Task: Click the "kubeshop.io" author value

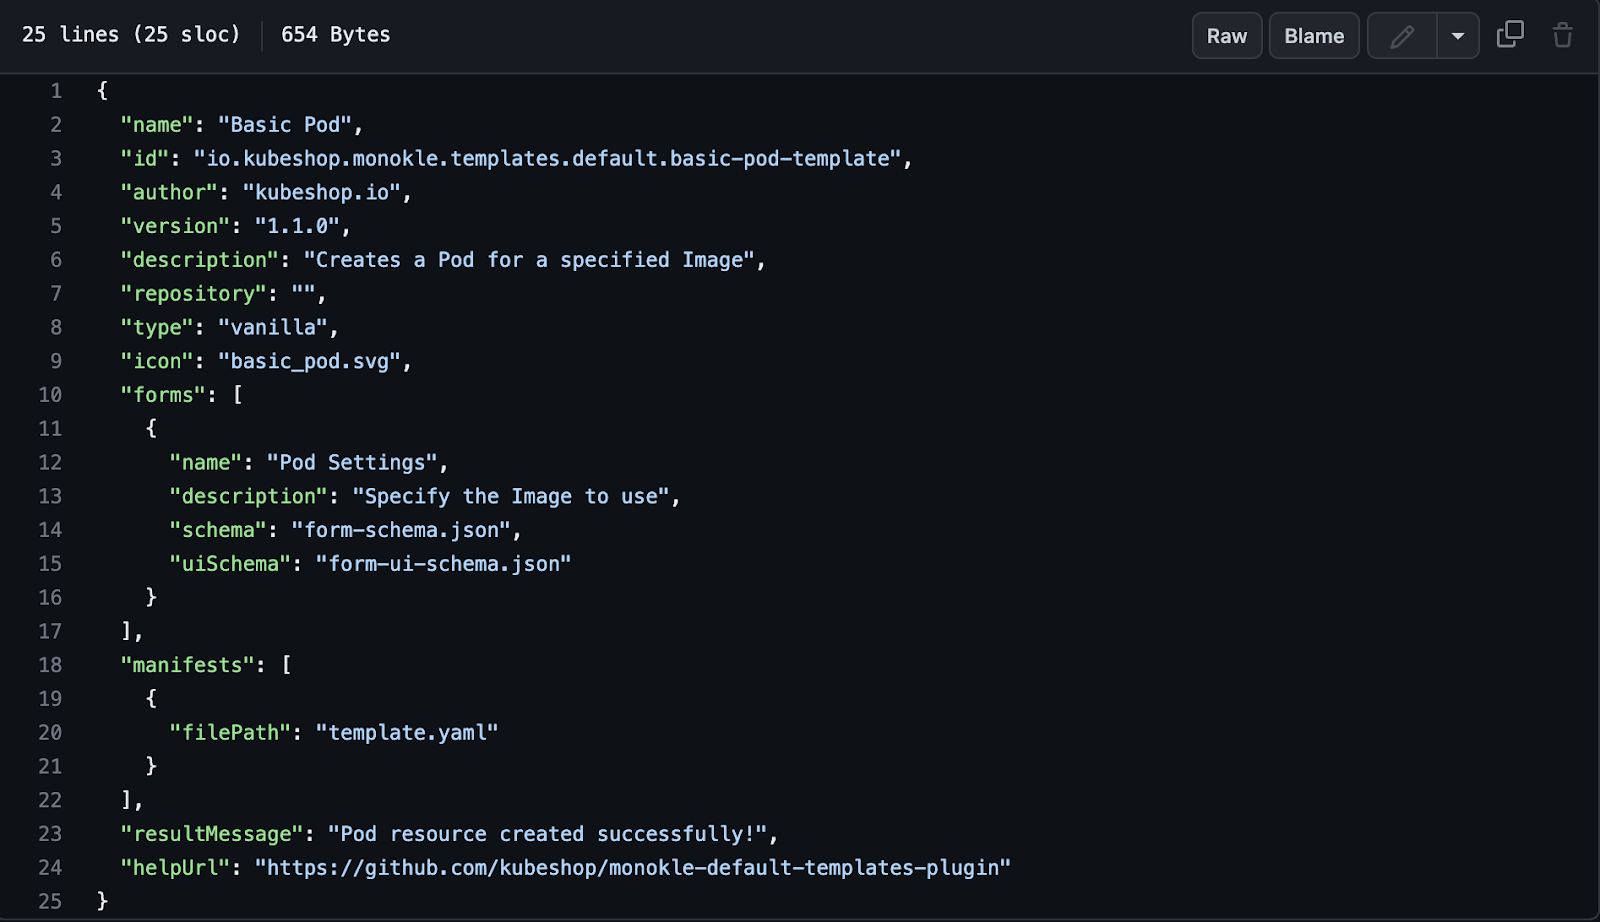Action: coord(321,192)
